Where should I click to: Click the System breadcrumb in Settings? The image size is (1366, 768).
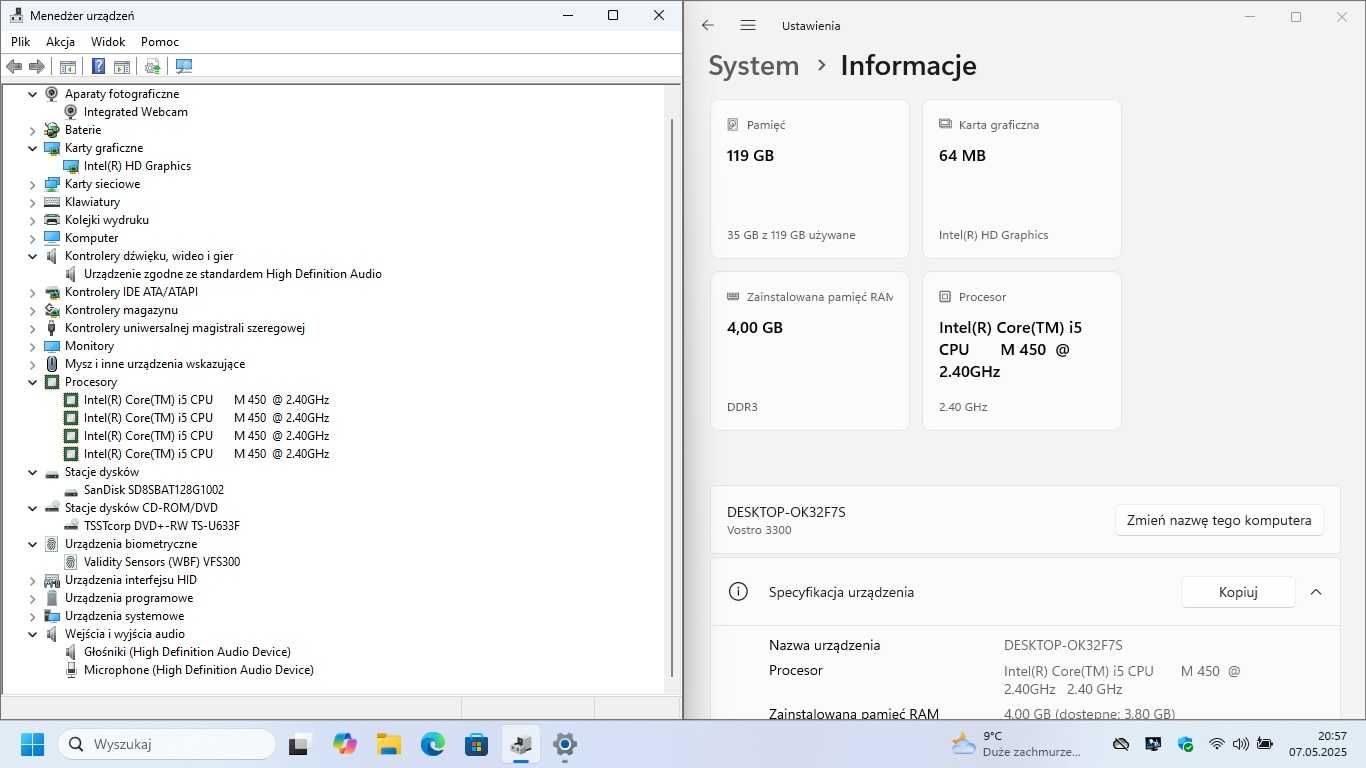click(754, 66)
